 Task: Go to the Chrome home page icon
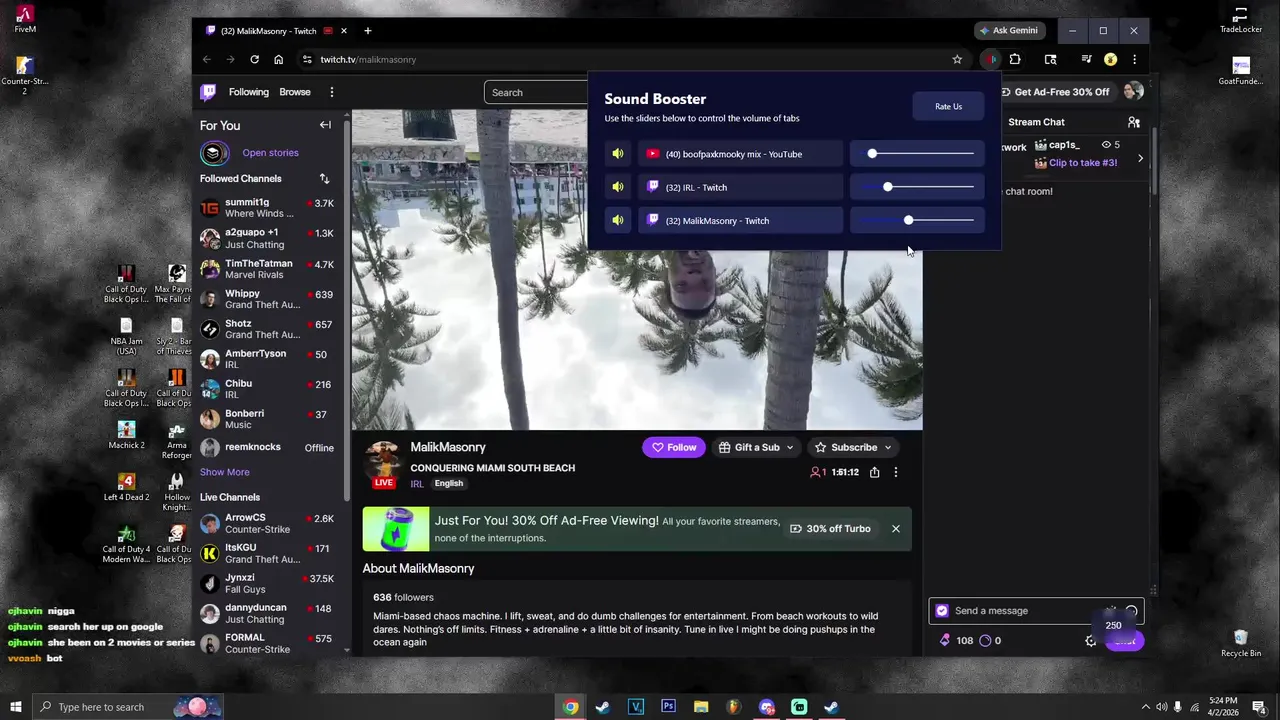coord(278,59)
